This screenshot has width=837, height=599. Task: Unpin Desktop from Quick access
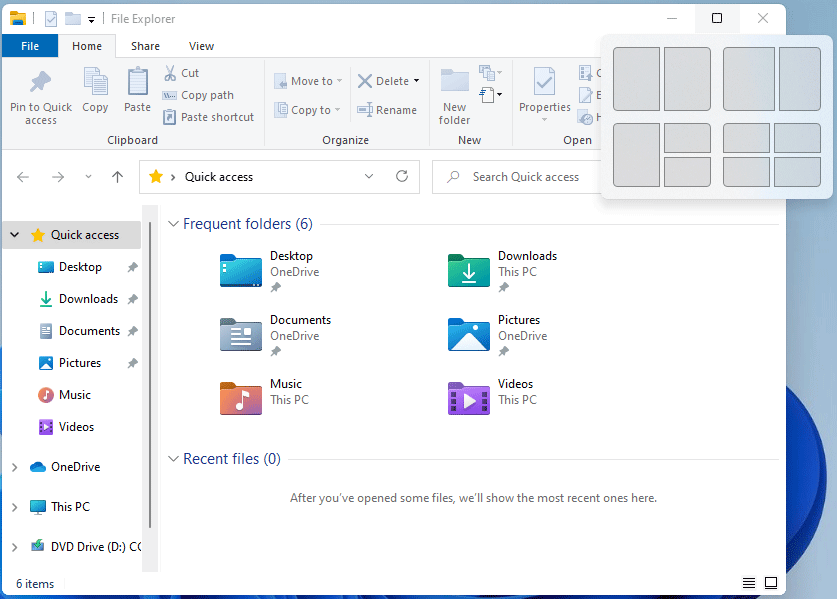pyautogui.click(x=131, y=266)
